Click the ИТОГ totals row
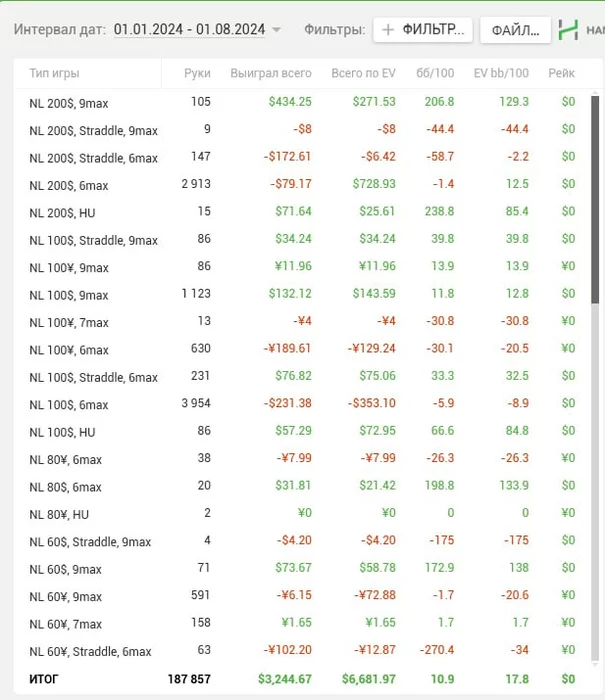 click(300, 679)
